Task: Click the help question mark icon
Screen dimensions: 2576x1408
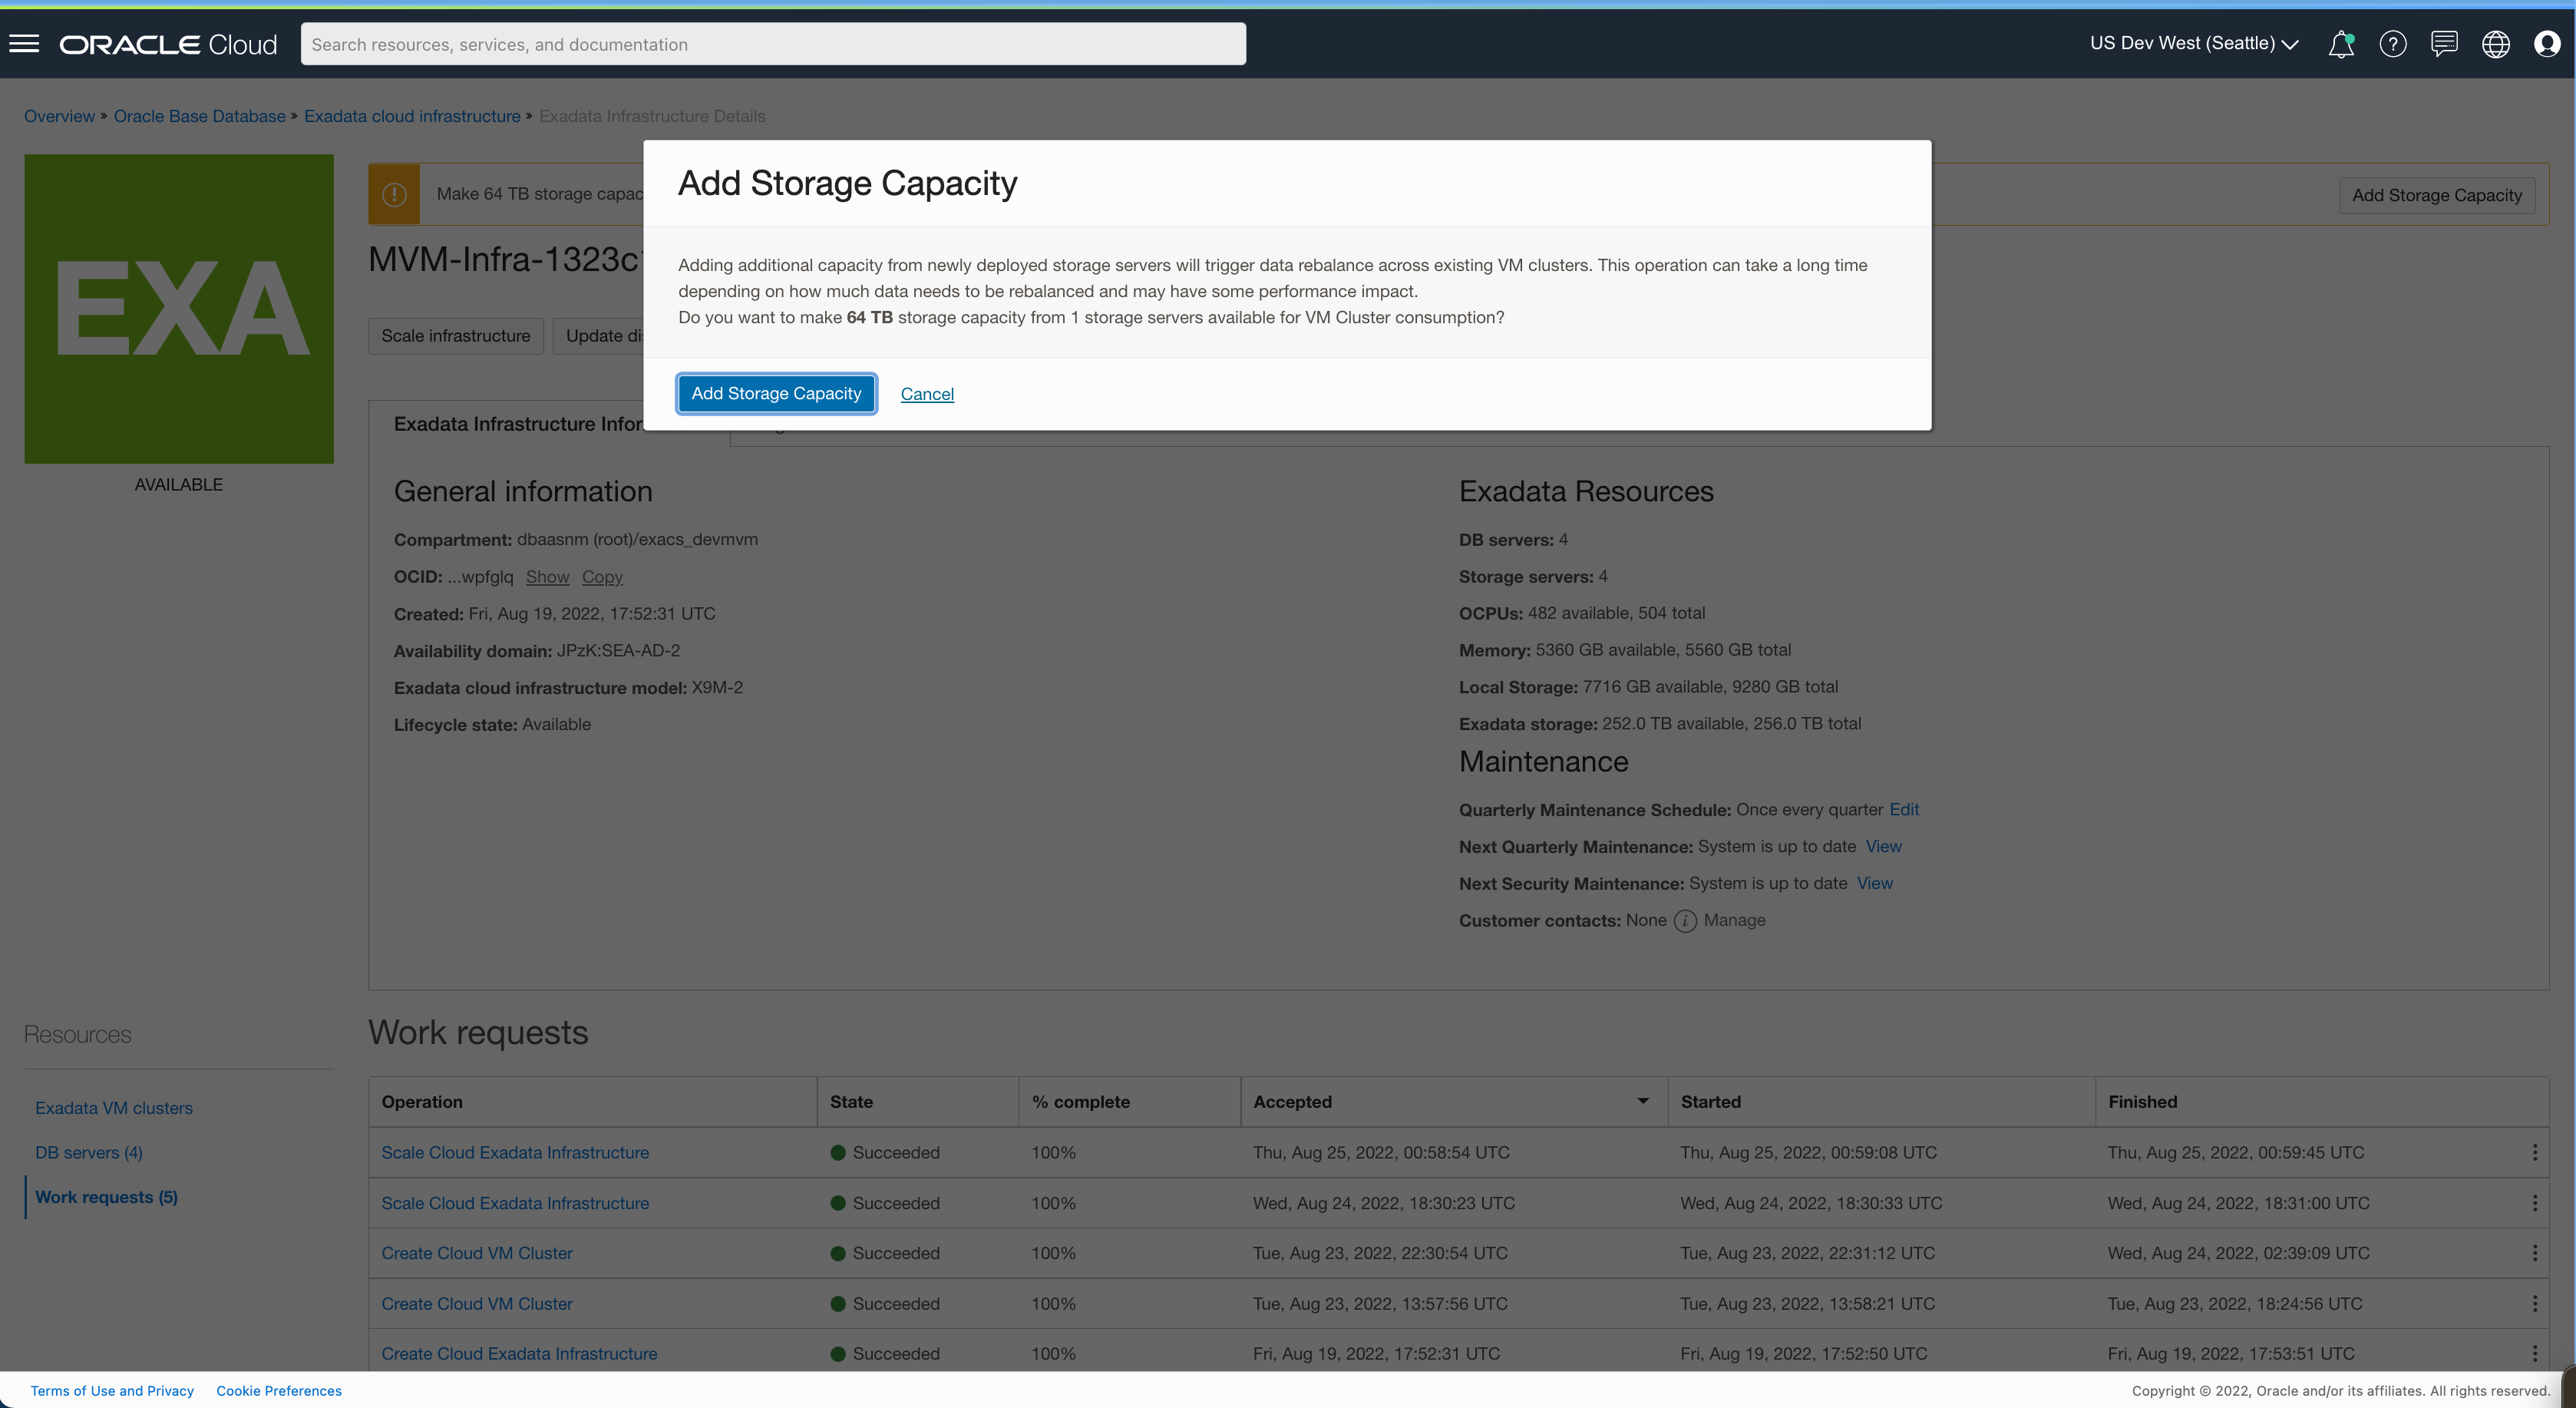Action: tap(2392, 44)
